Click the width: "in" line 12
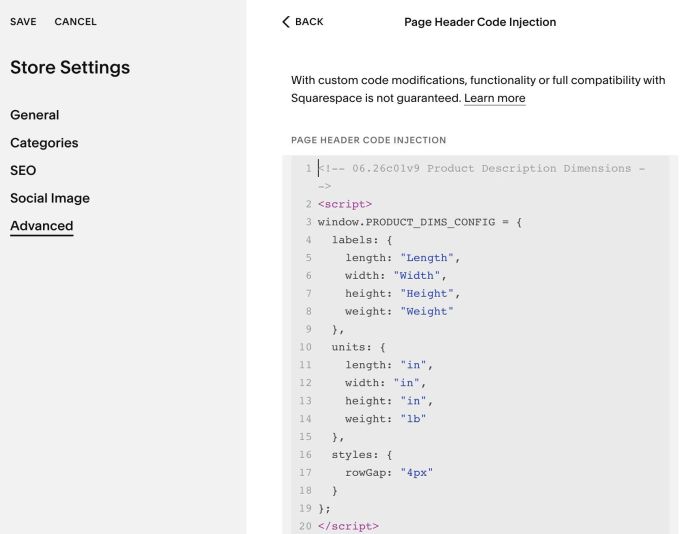The width and height of the screenshot is (700, 534). click(385, 383)
